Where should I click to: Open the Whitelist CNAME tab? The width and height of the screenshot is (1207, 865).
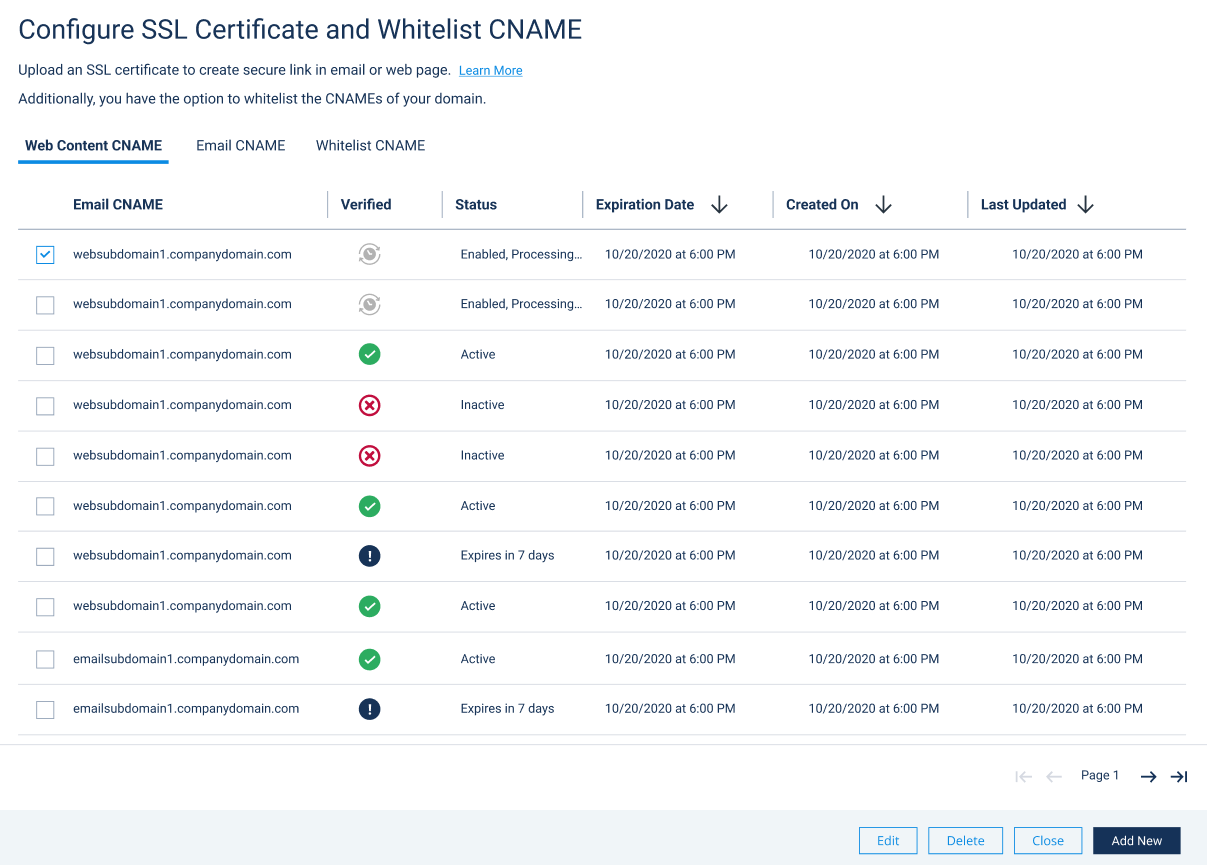pyautogui.click(x=371, y=145)
